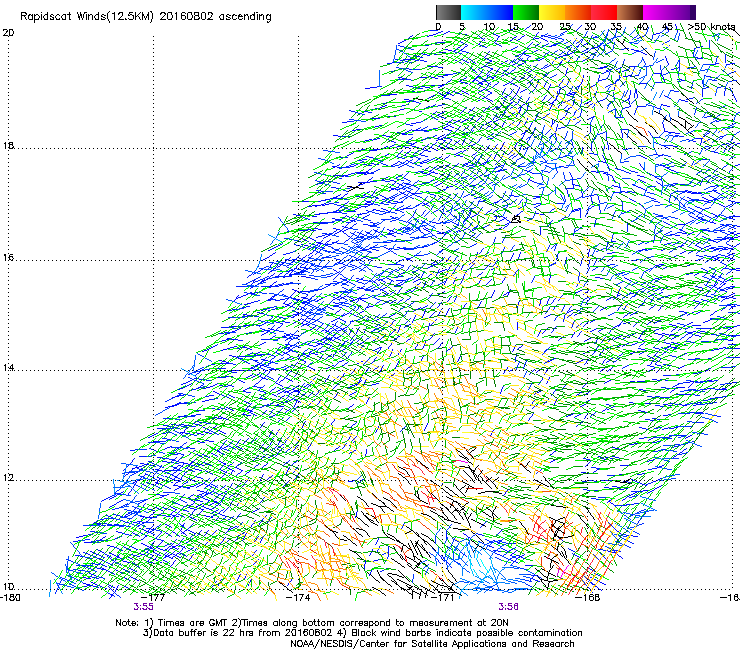Pick the yellow 20-25 knots color segment
This screenshot has height=650, width=740.
tap(552, 12)
